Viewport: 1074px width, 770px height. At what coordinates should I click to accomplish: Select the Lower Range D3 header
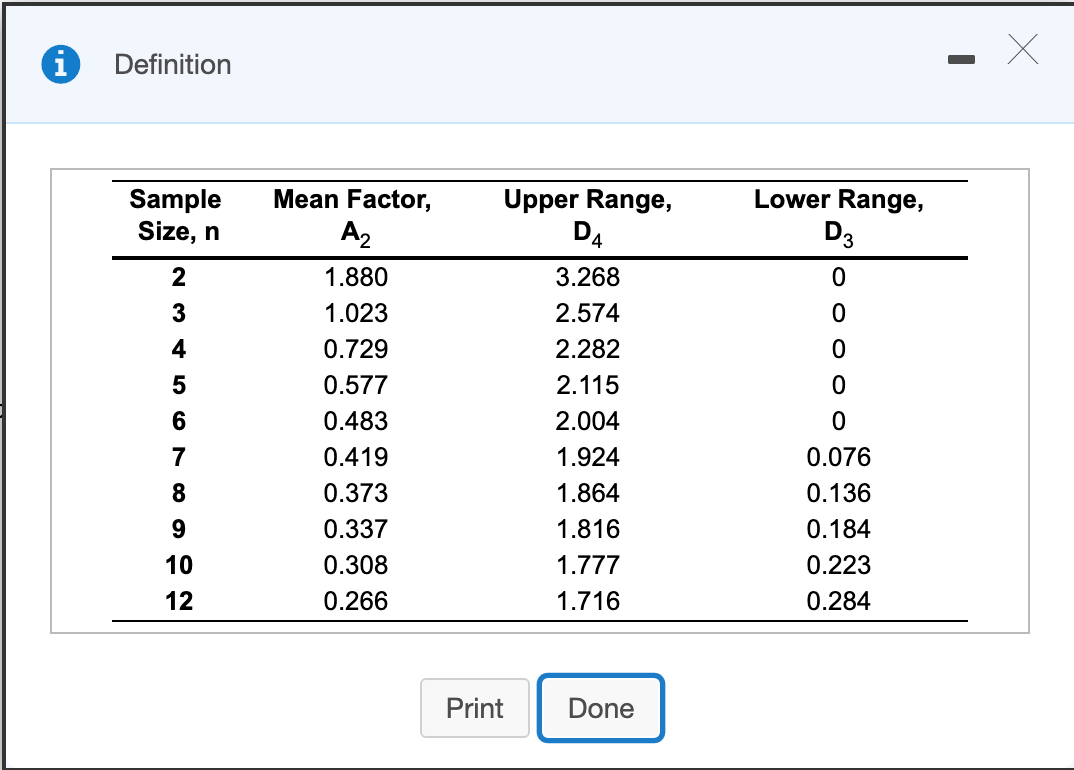pyautogui.click(x=838, y=216)
